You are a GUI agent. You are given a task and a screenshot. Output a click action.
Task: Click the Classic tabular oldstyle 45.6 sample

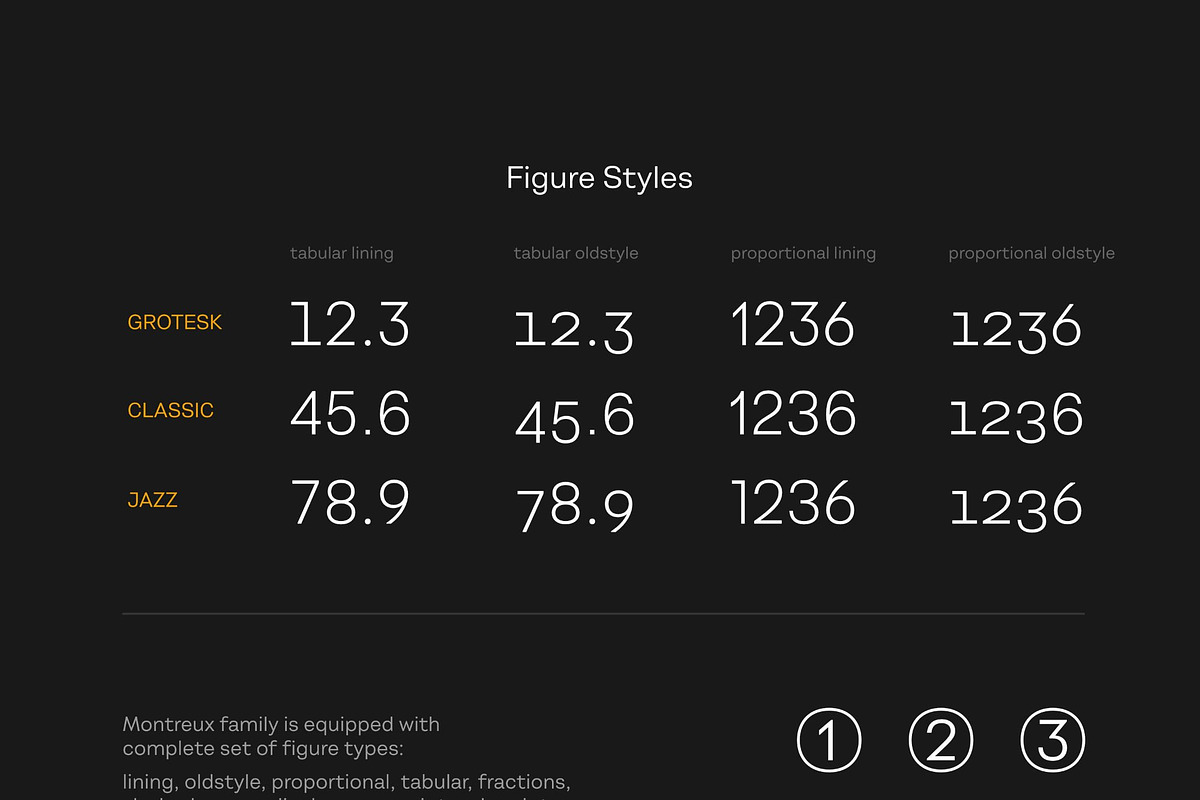tap(575, 418)
